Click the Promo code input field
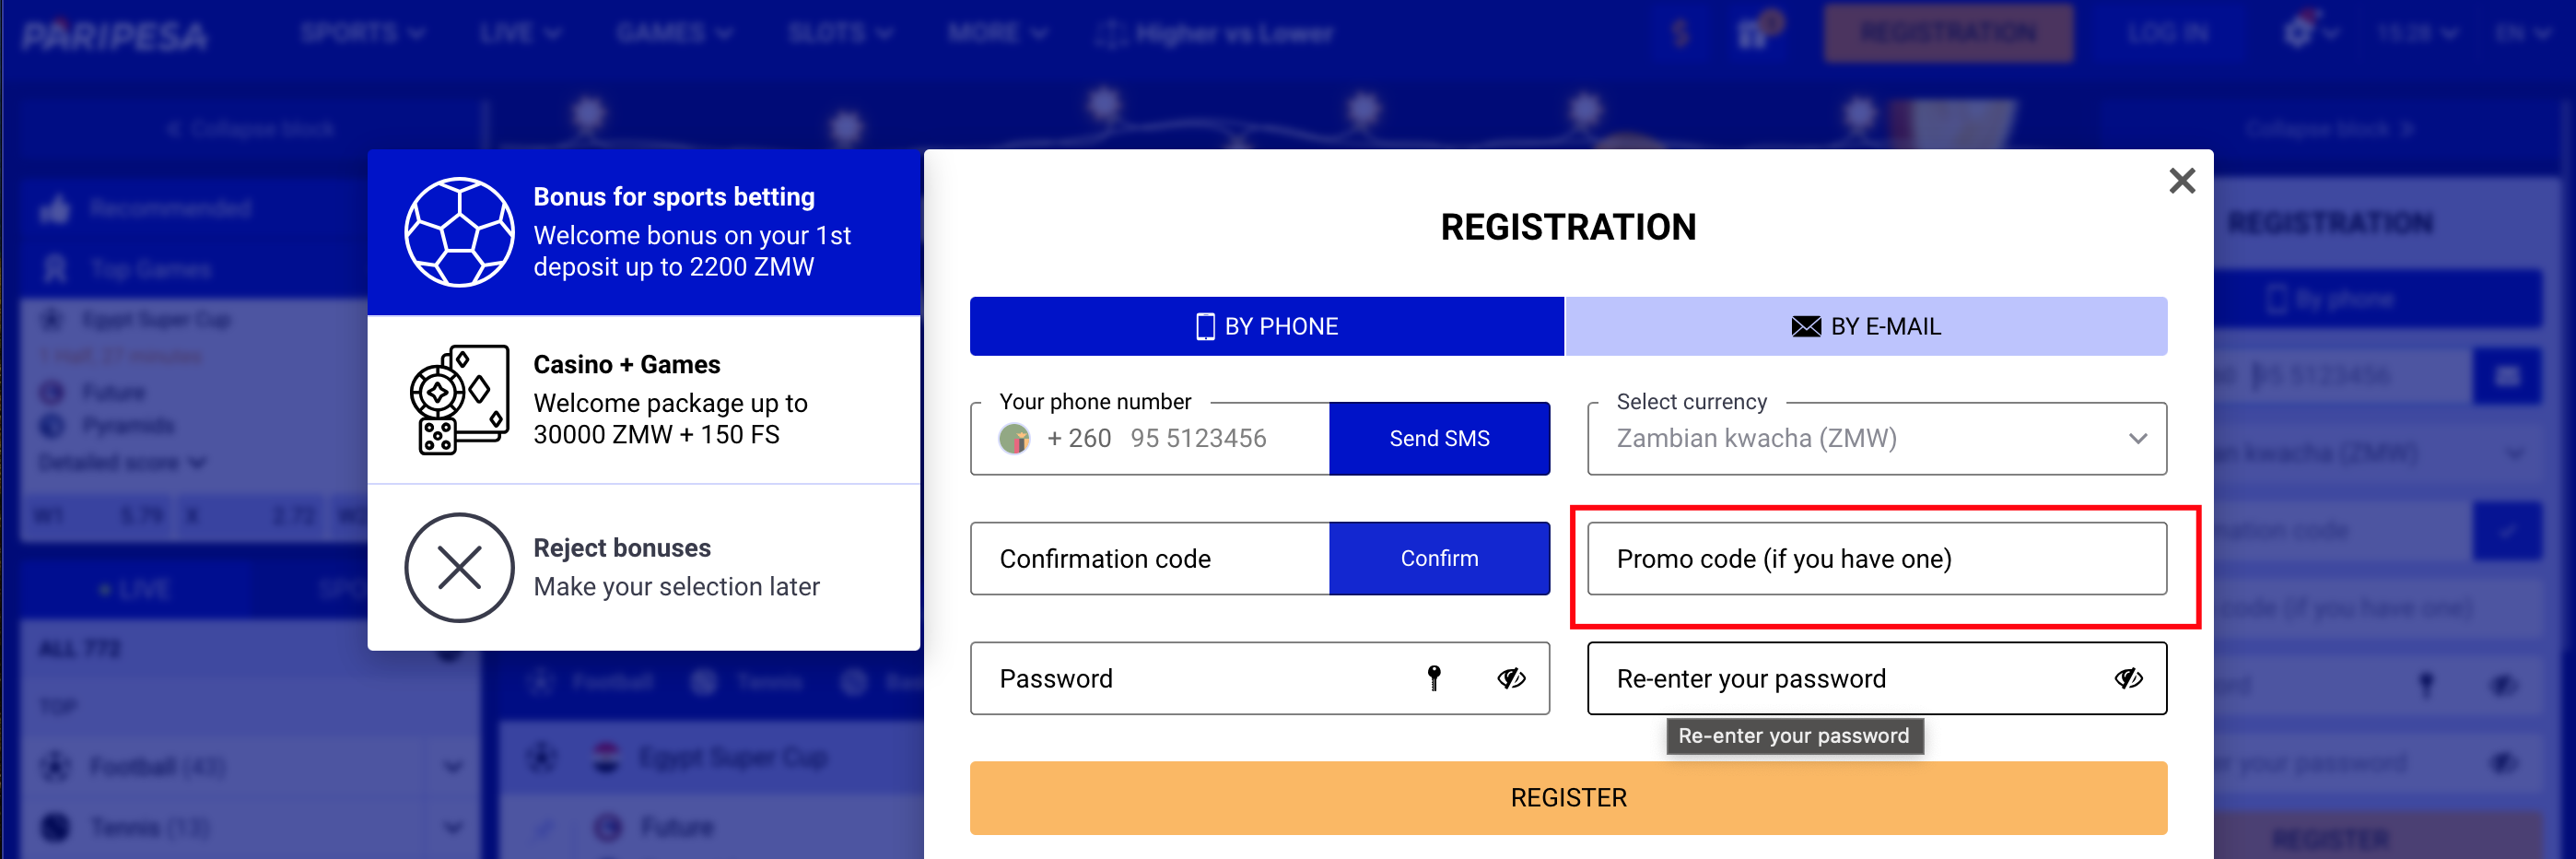 tap(1876, 559)
